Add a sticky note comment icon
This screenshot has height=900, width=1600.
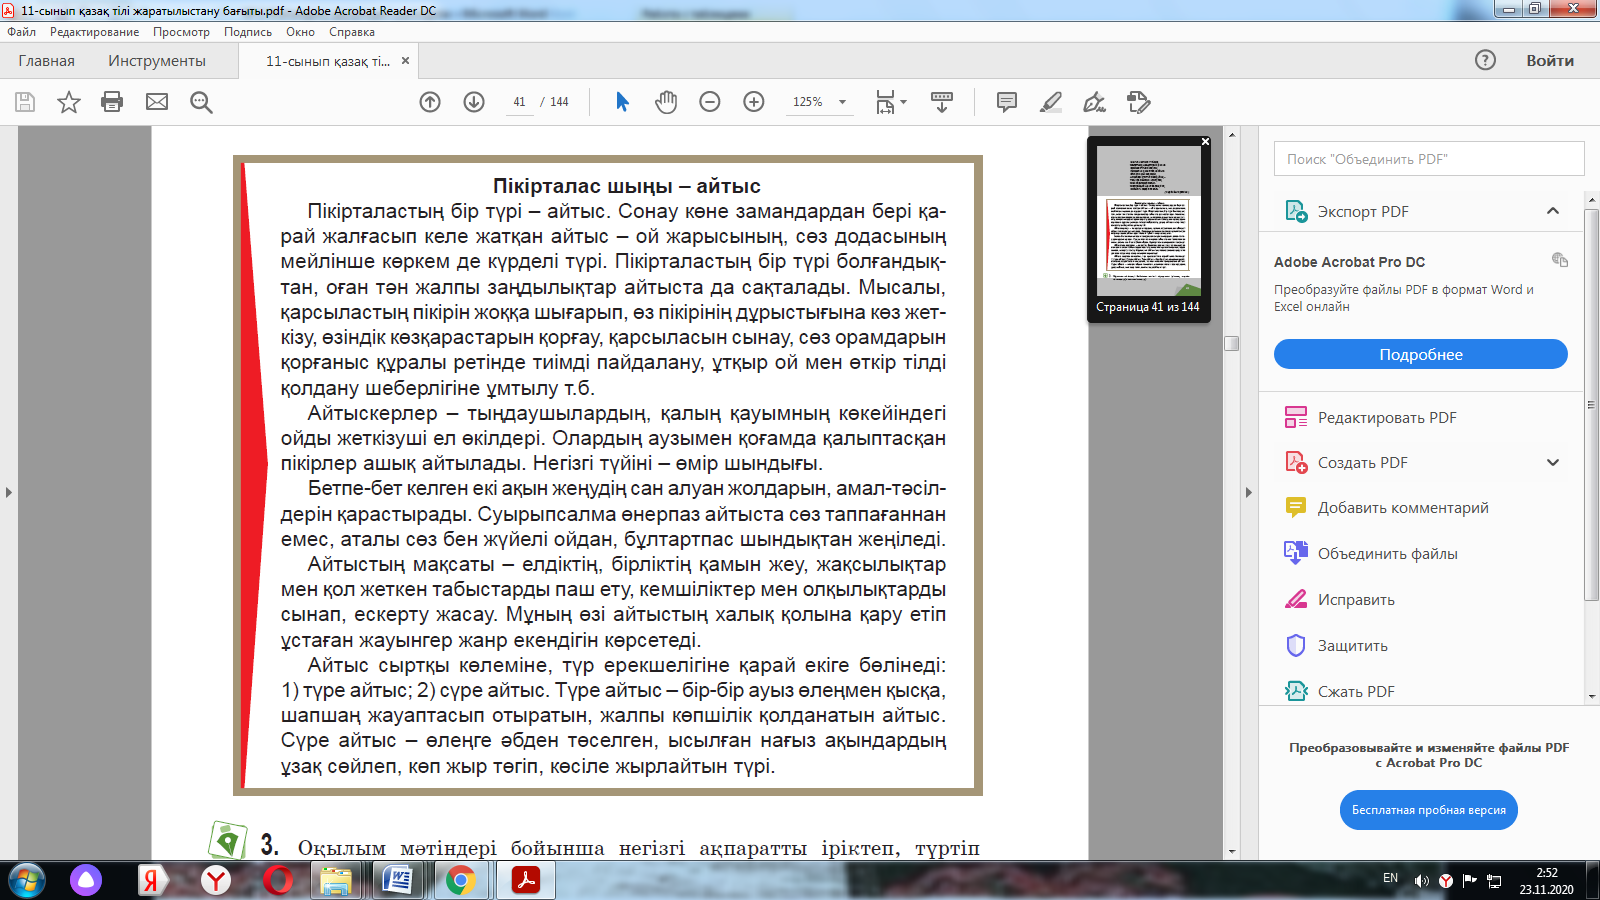[1007, 102]
